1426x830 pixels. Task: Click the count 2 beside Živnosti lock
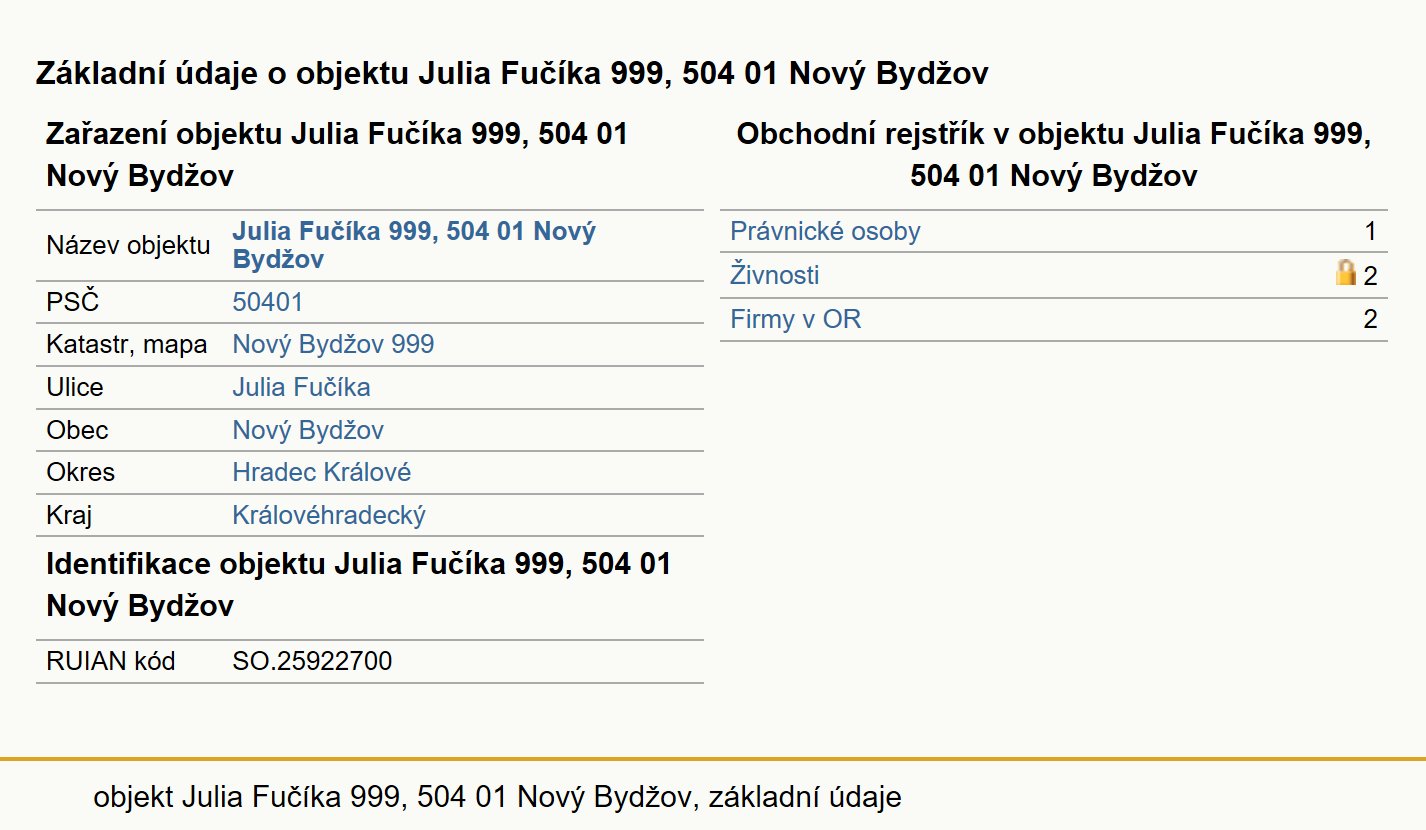pos(1370,276)
